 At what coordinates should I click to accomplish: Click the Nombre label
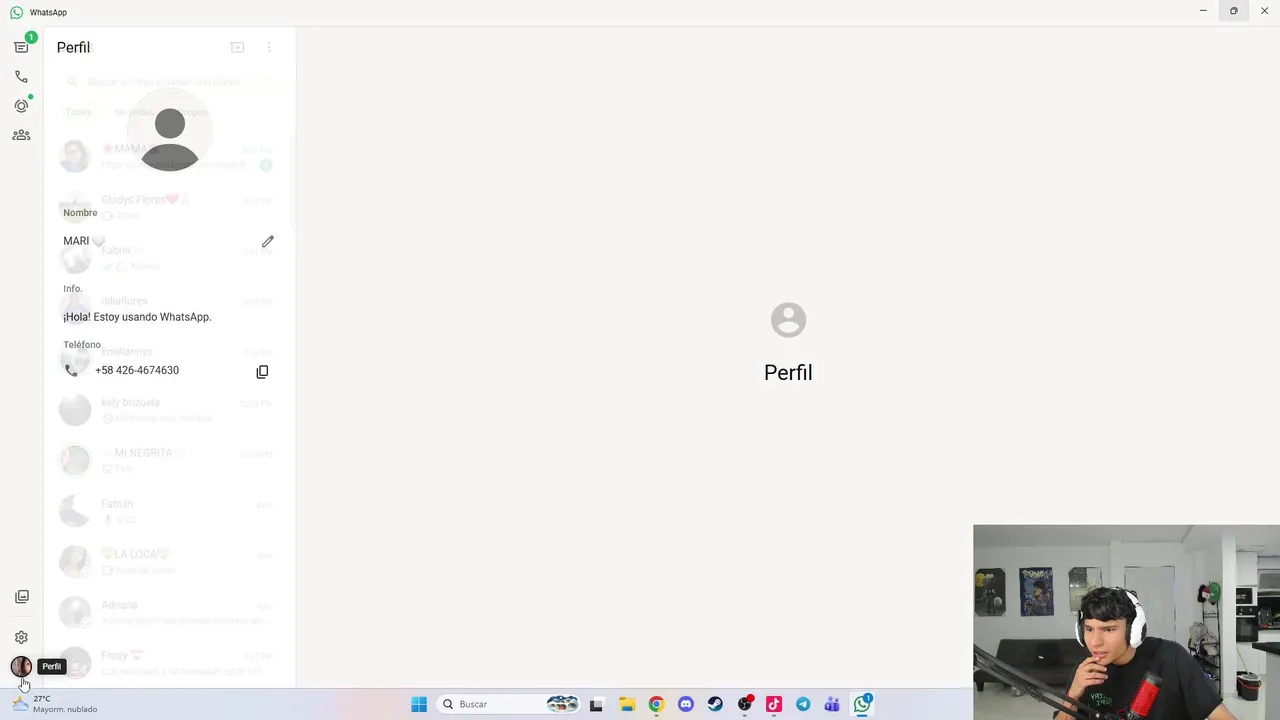pos(80,213)
